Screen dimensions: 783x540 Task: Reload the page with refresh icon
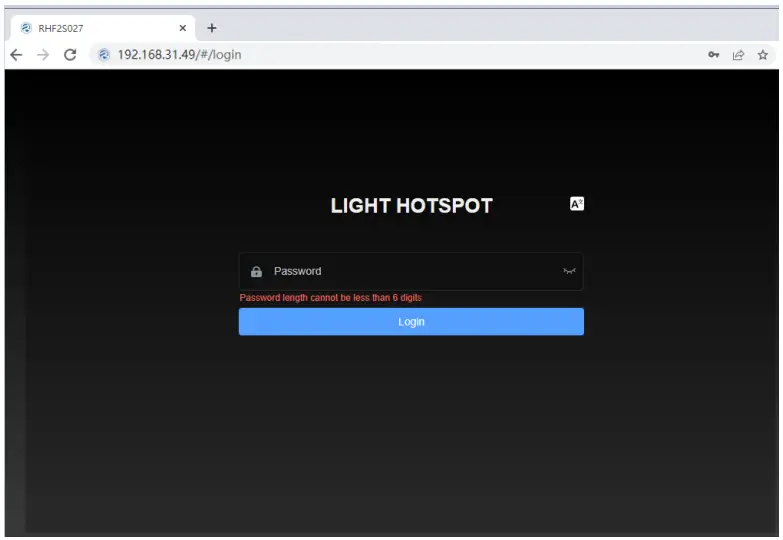70,55
